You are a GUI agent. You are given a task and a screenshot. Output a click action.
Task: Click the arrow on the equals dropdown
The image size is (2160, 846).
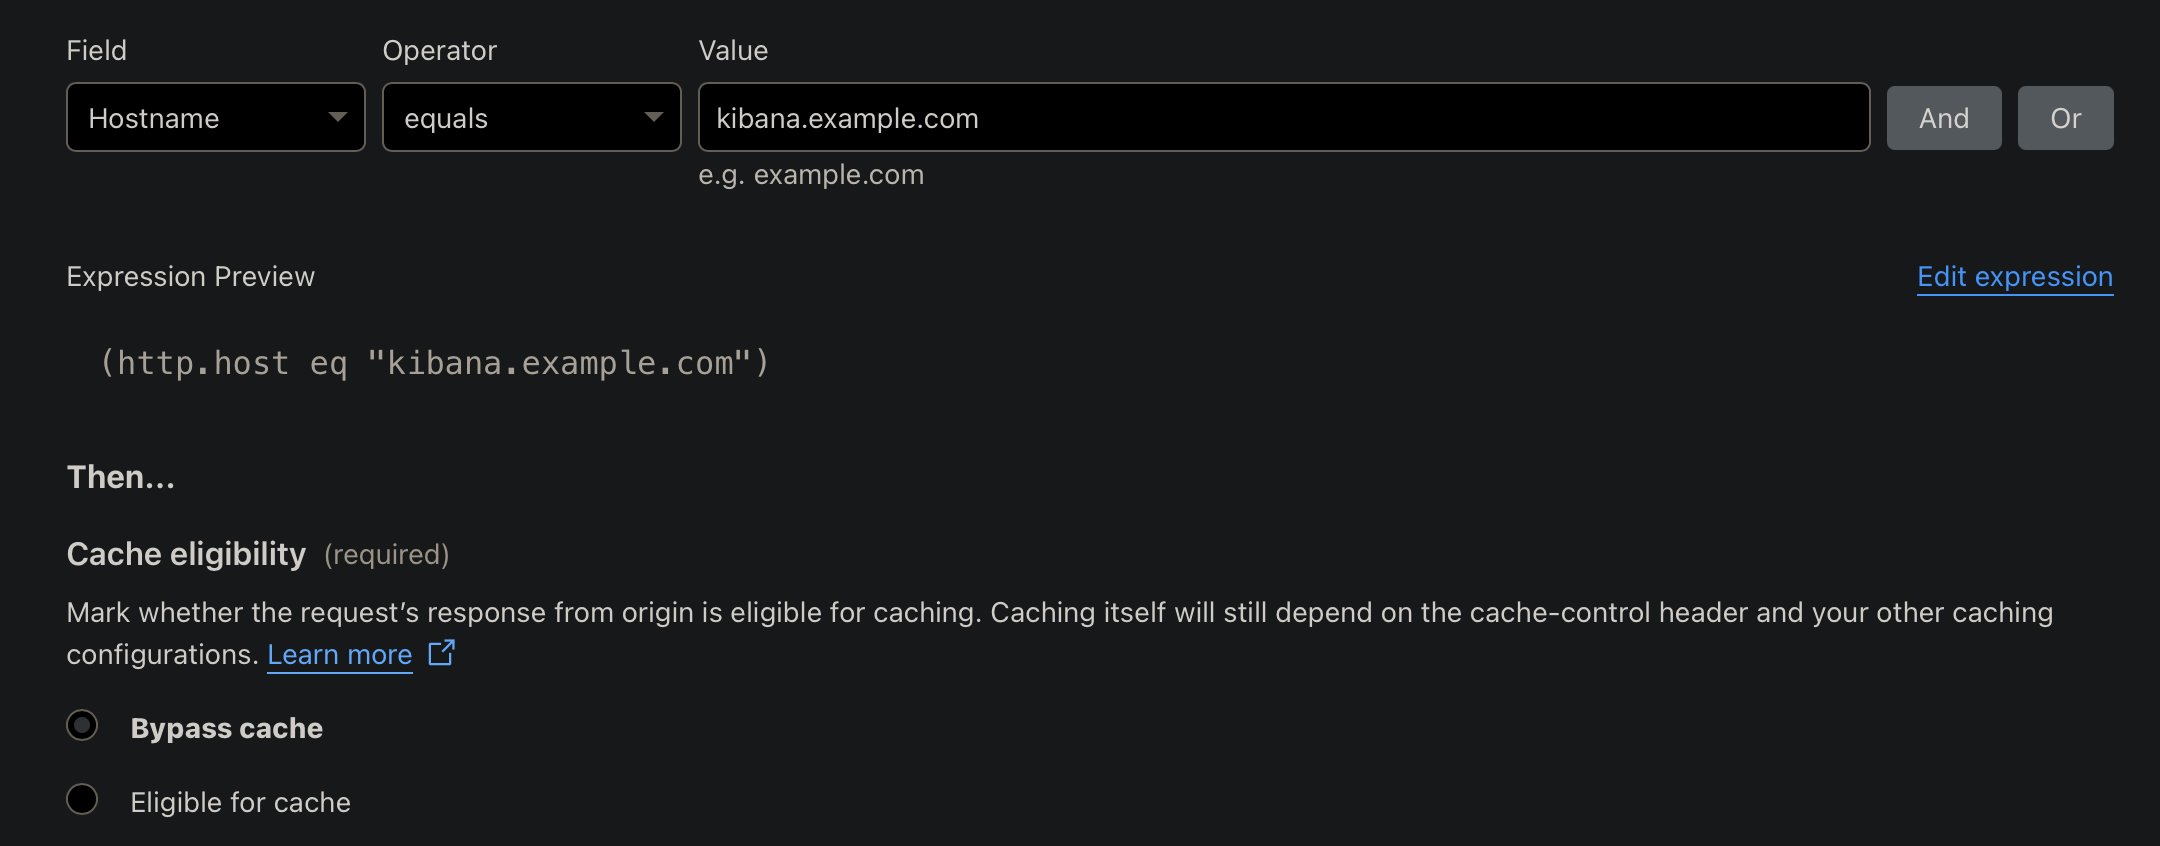coord(654,117)
